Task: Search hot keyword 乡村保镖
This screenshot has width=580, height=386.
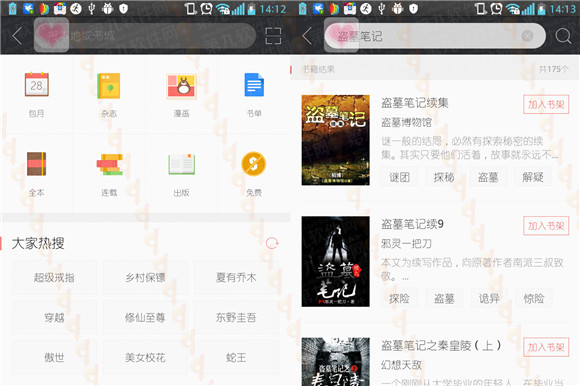Action: tap(145, 277)
